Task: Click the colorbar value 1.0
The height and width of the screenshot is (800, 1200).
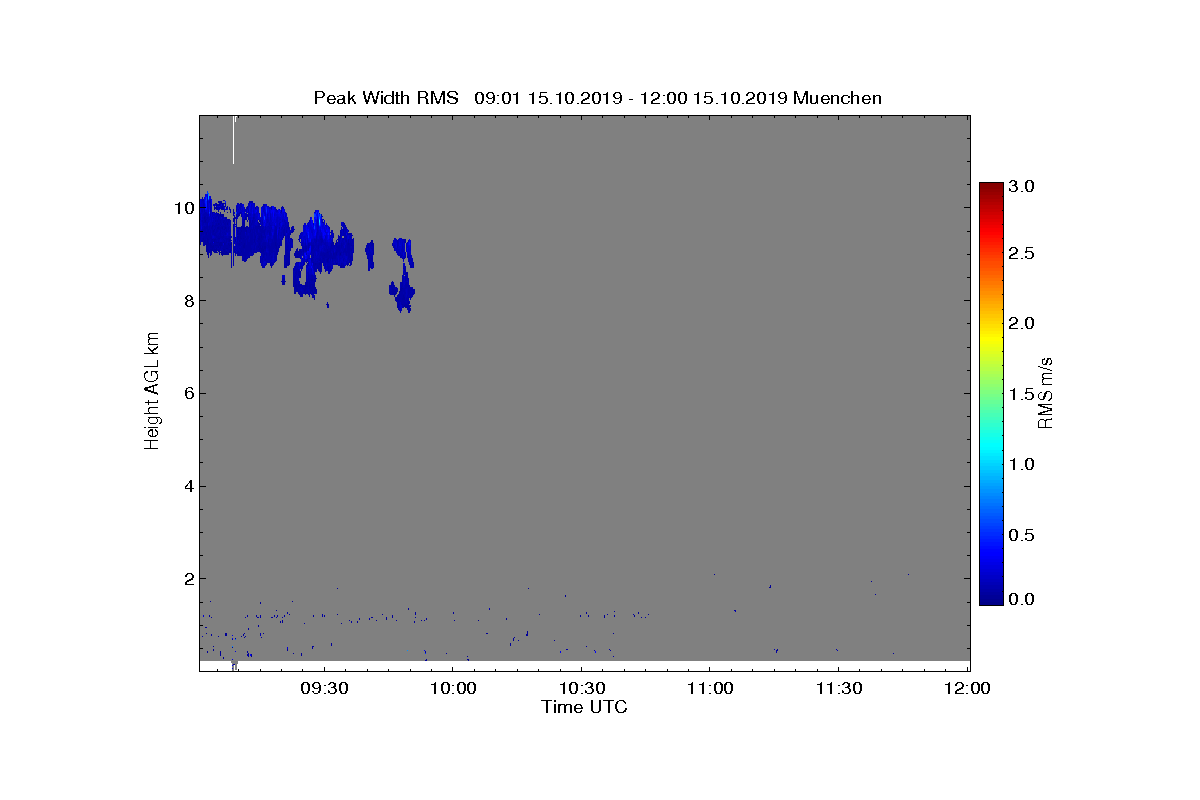Action: (x=1022, y=464)
